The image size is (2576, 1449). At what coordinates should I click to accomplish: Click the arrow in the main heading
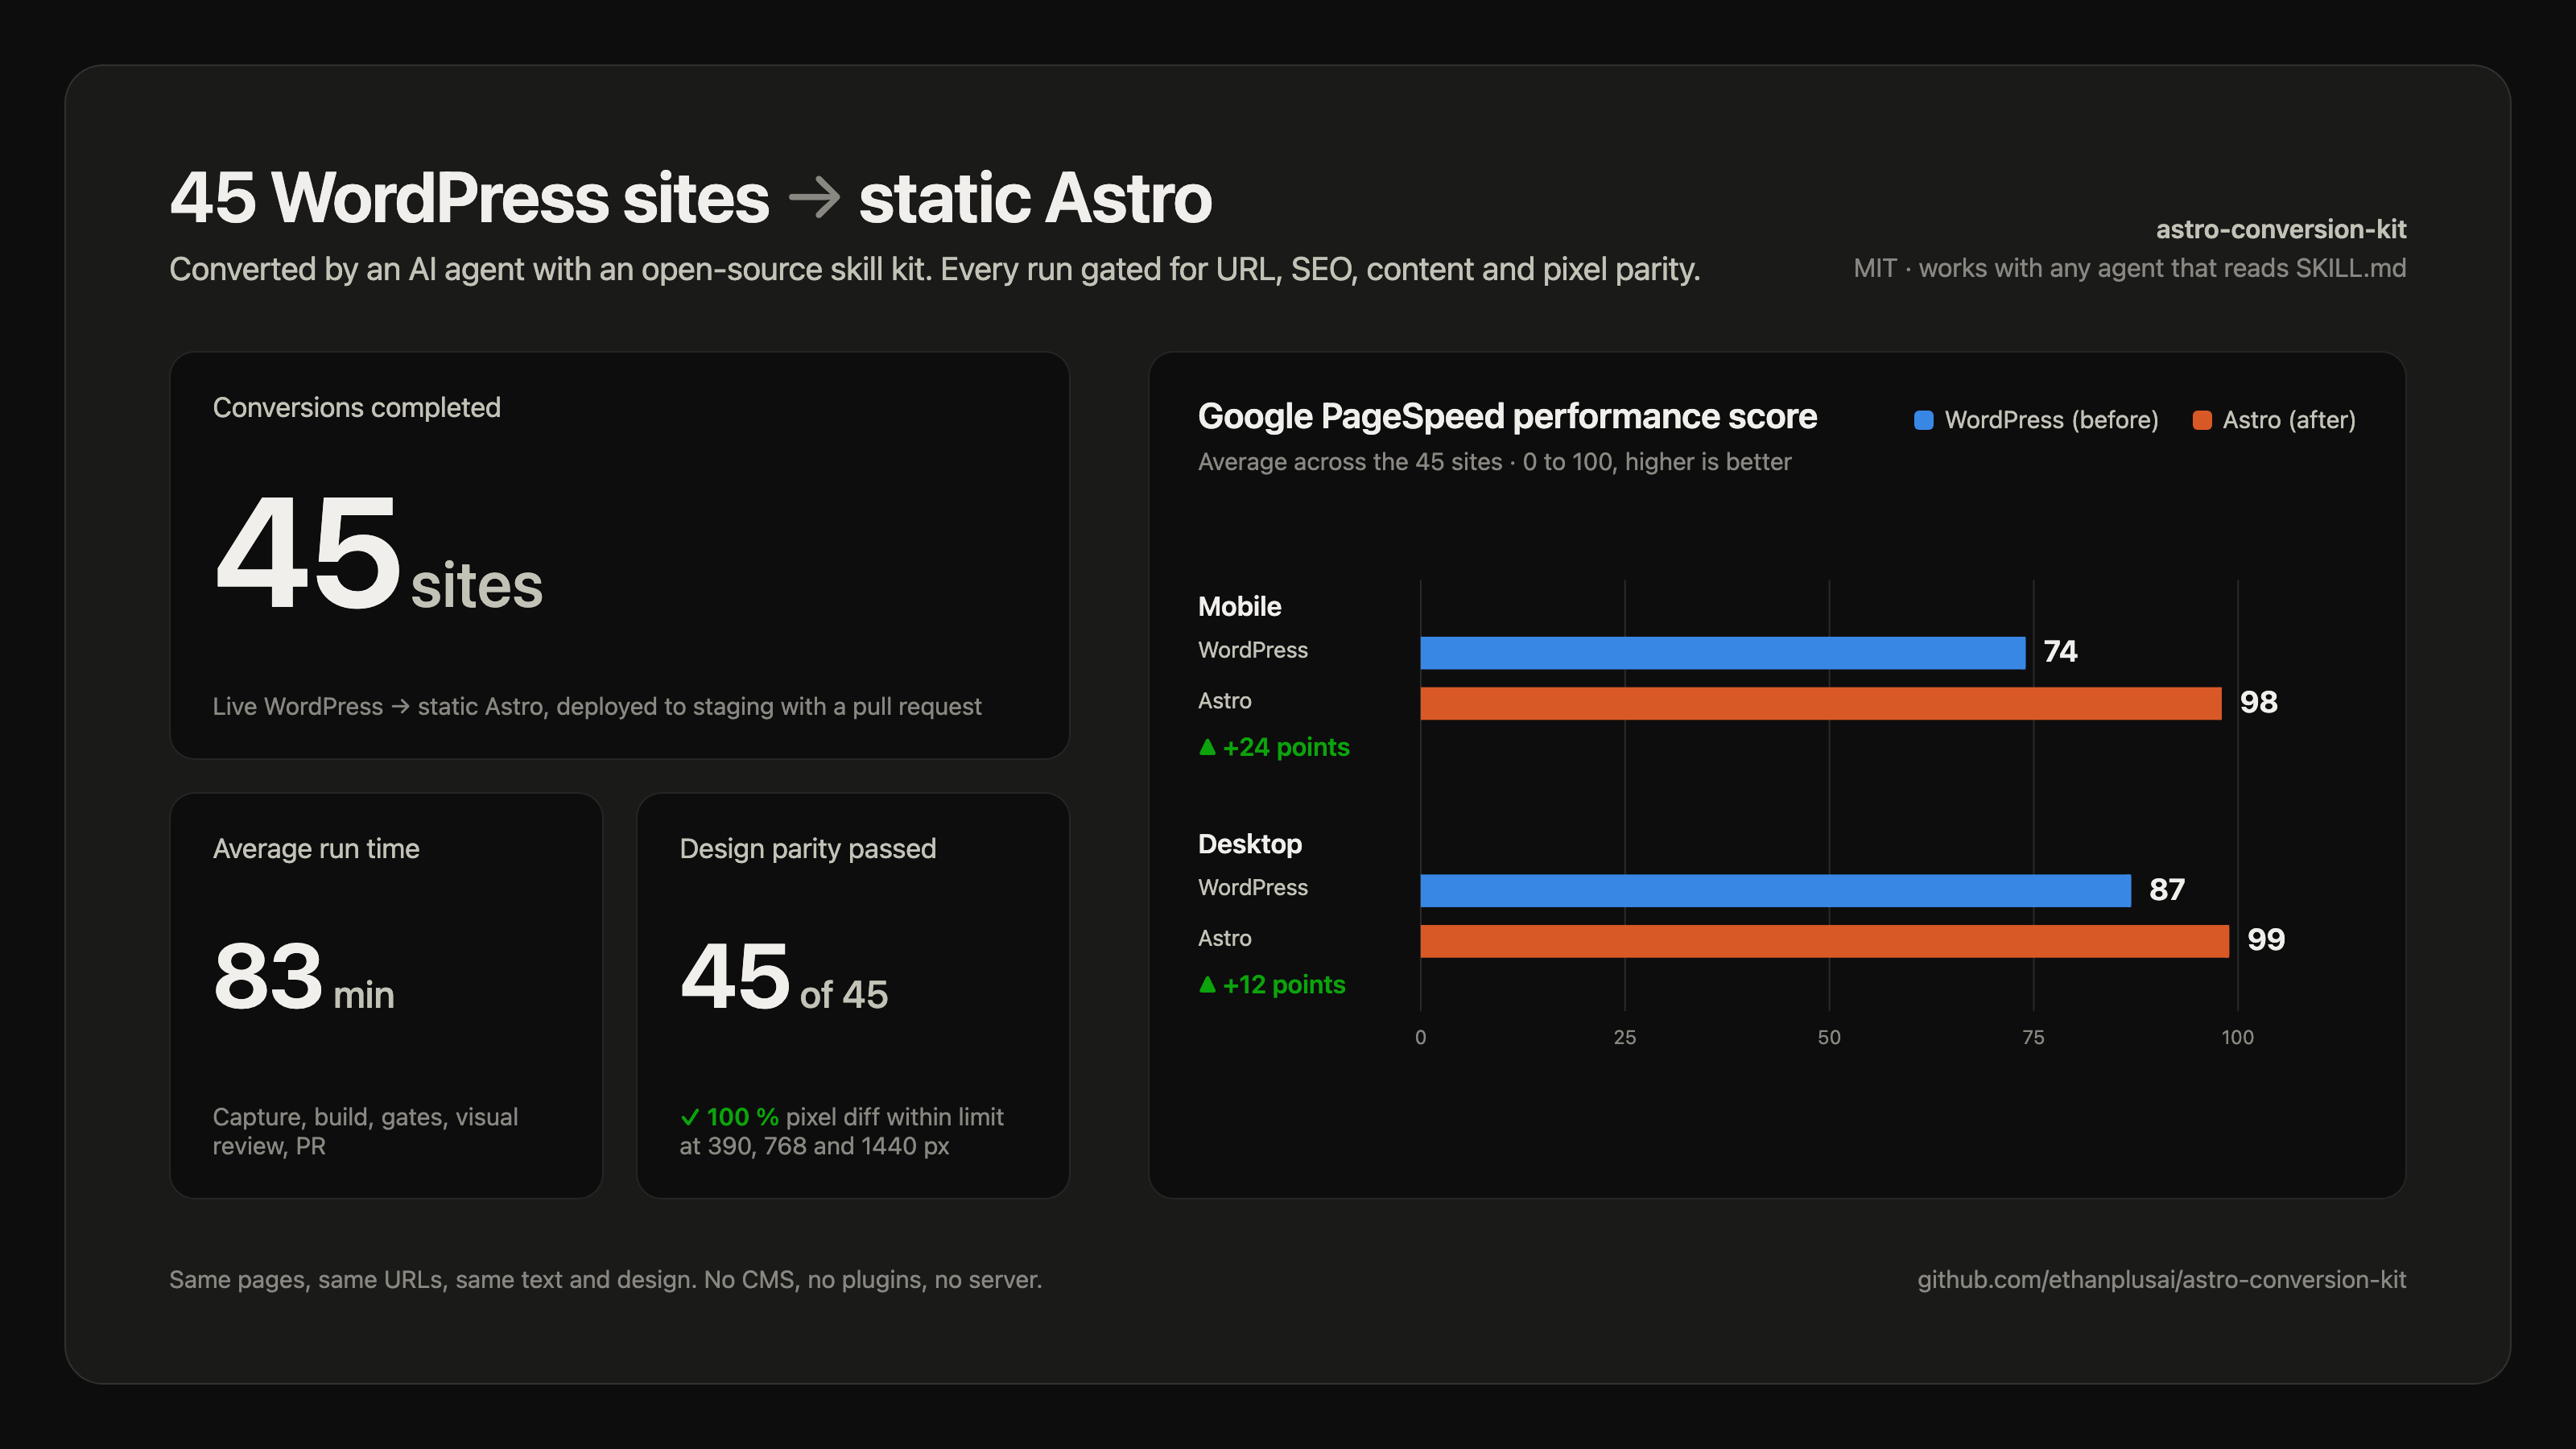[x=814, y=197]
